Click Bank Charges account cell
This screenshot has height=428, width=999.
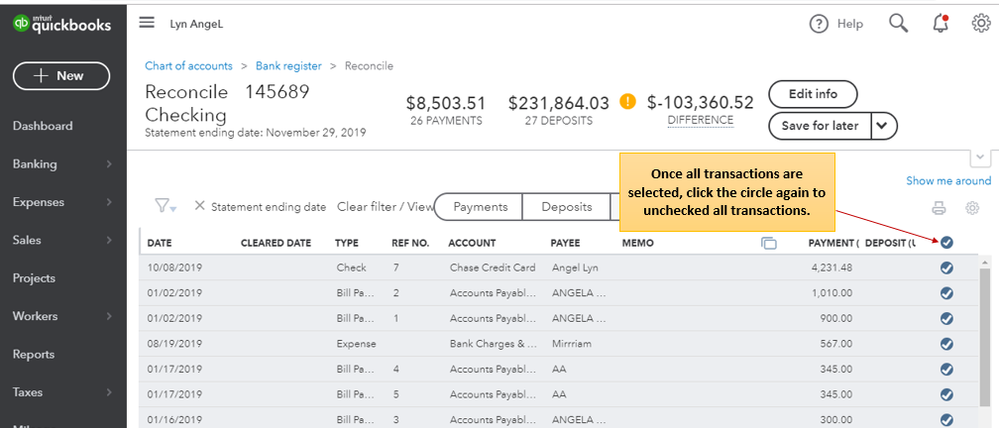[x=492, y=344]
